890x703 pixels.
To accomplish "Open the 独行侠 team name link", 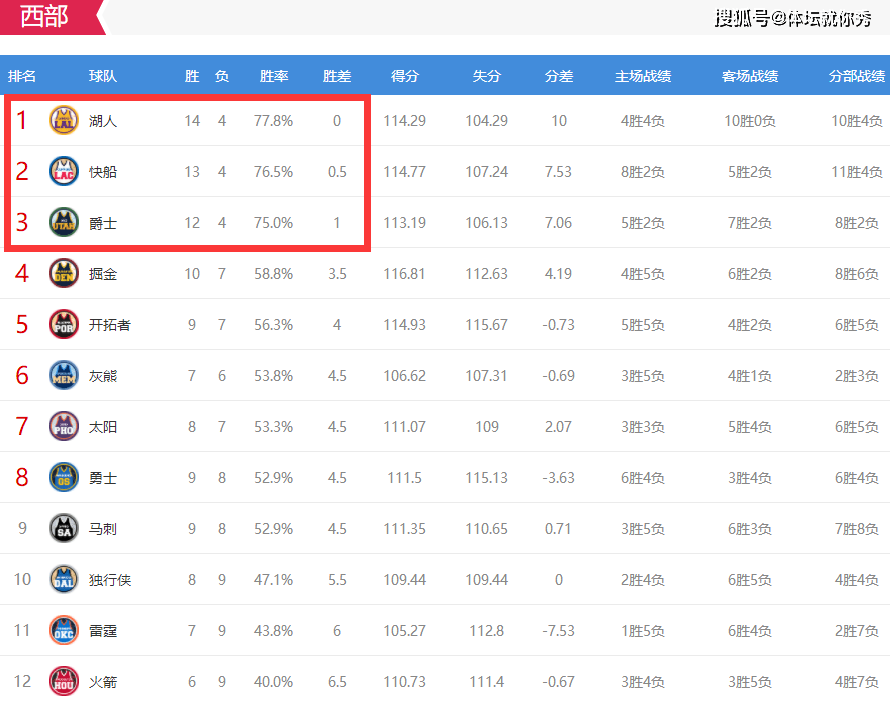I will pos(110,580).
